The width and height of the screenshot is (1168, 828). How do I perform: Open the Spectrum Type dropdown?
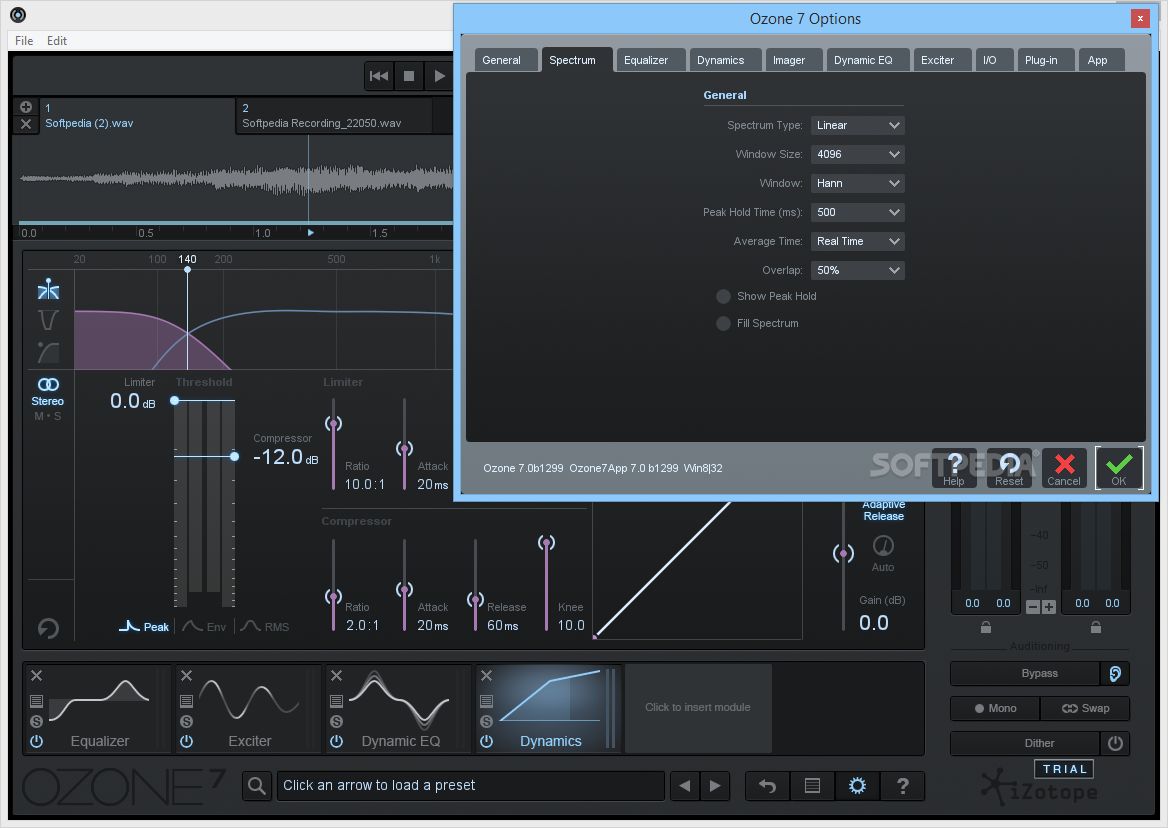(857, 125)
